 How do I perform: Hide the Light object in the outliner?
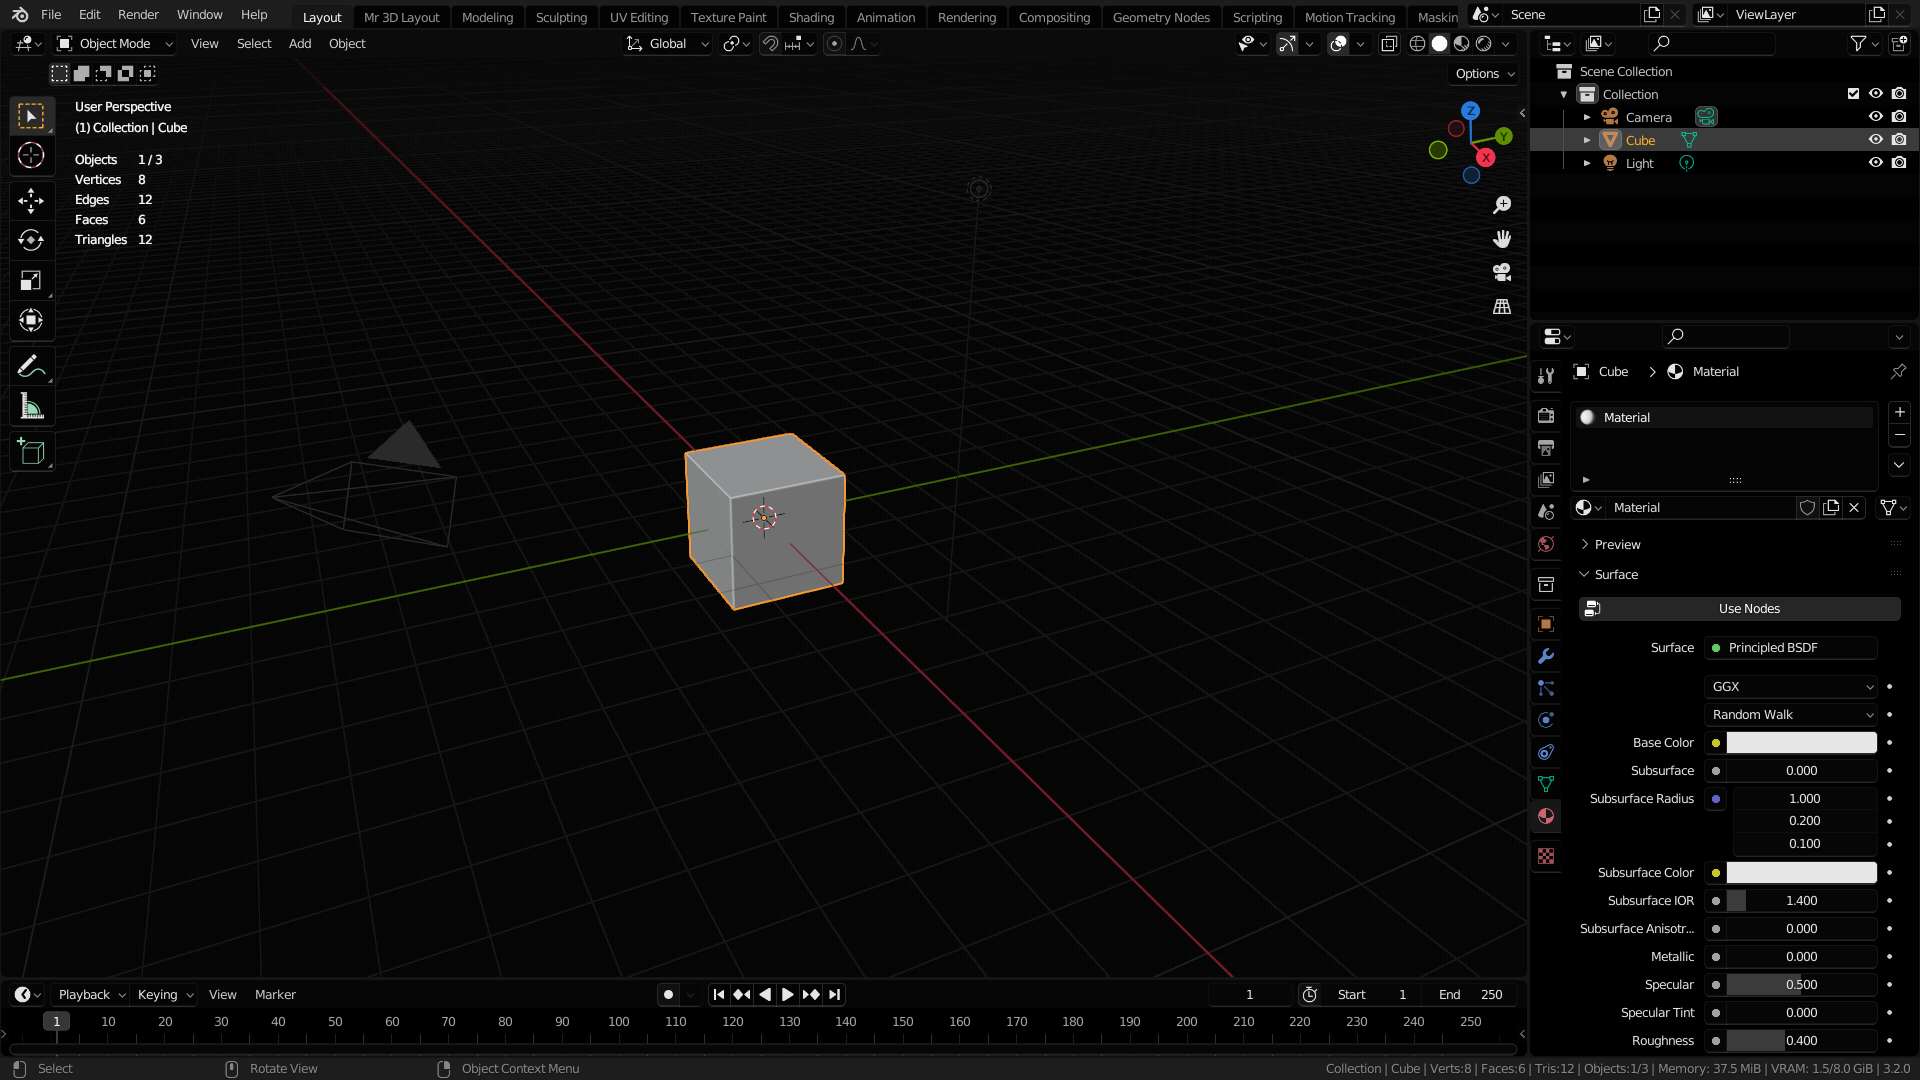point(1875,162)
